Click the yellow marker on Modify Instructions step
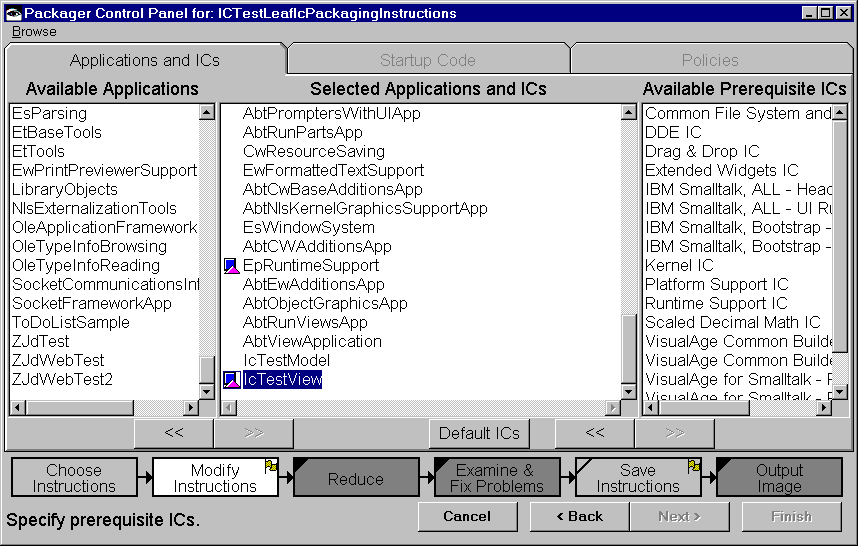 [271, 465]
